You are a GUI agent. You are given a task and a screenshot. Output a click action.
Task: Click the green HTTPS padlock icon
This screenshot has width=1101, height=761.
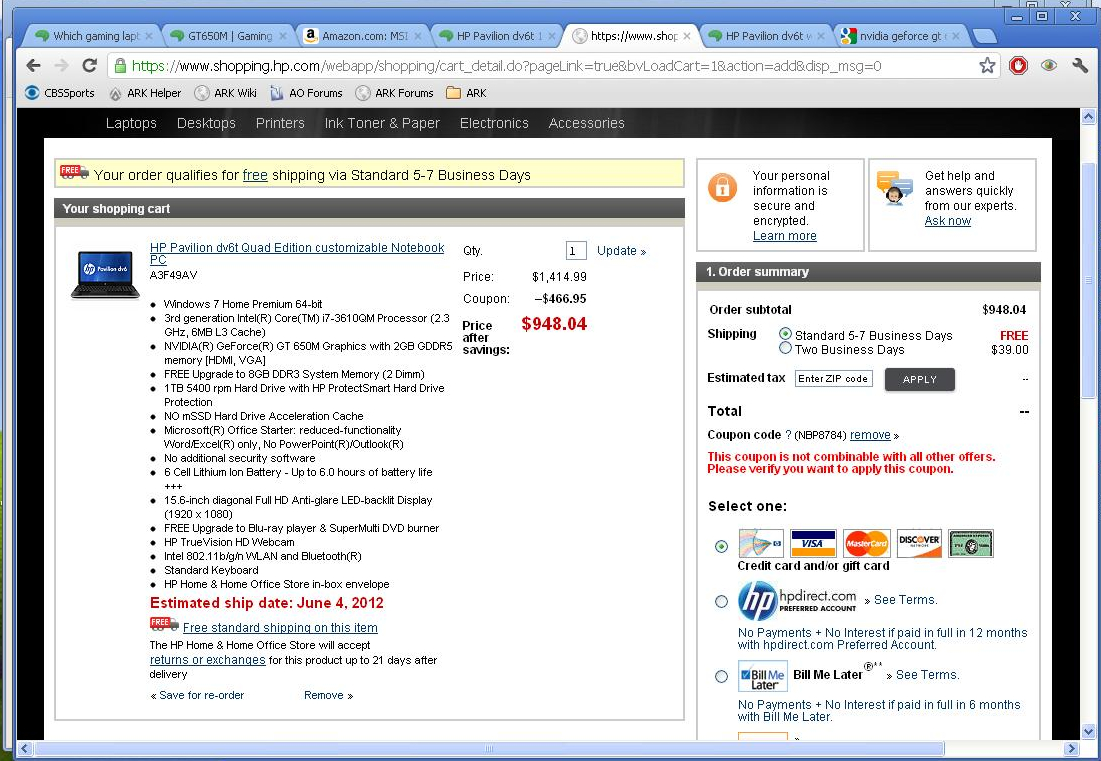pos(120,65)
